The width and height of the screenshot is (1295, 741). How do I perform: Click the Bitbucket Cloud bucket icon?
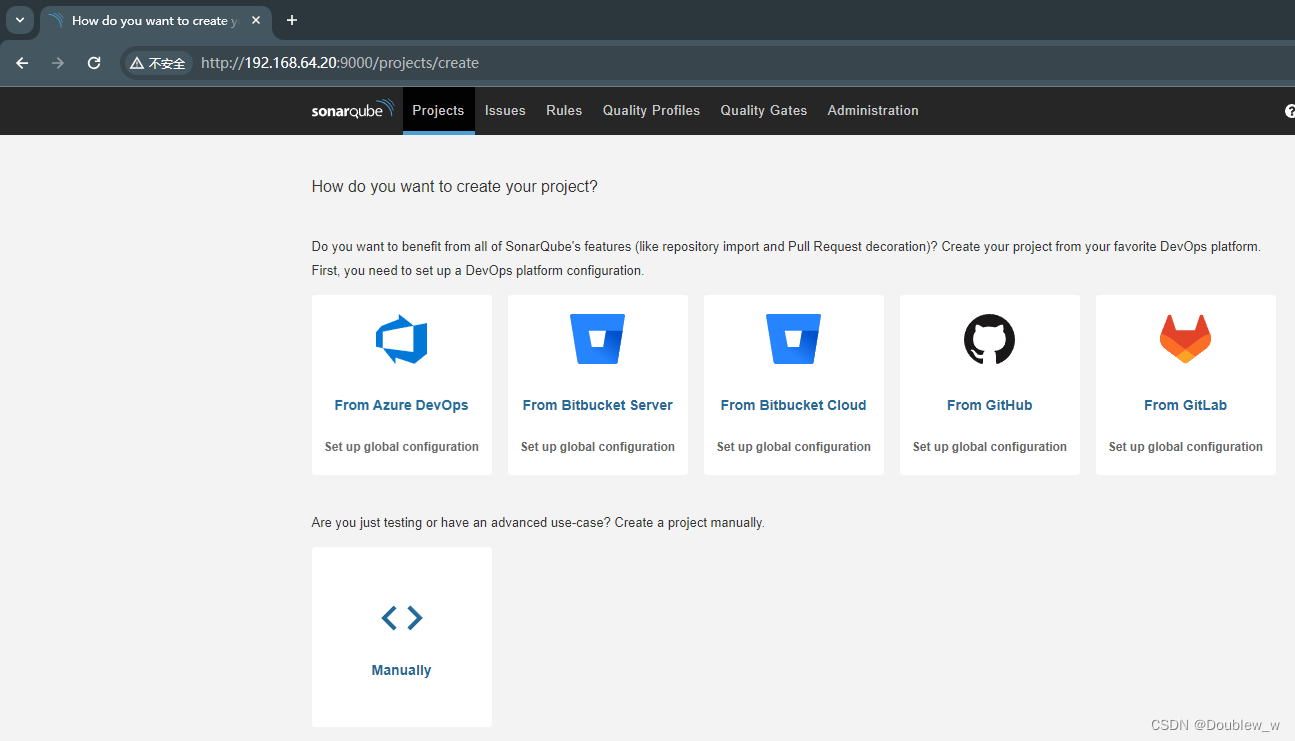coord(793,339)
